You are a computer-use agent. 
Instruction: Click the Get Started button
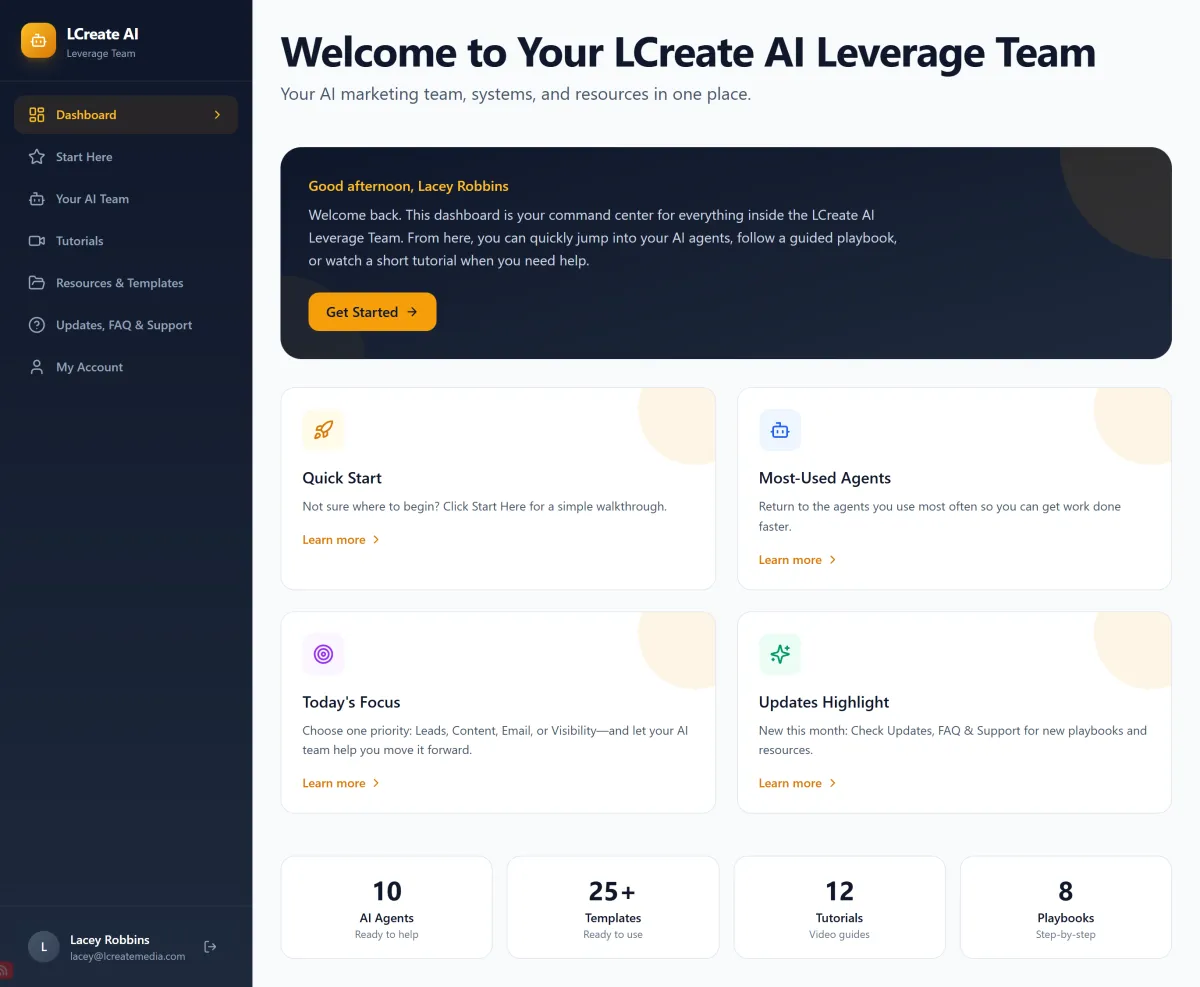372,312
